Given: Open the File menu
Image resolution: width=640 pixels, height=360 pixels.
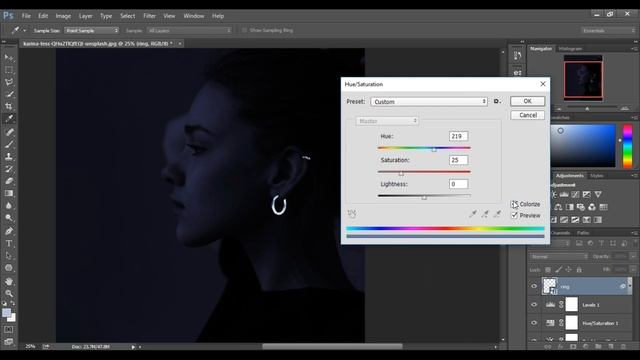Looking at the screenshot, I should tap(26, 16).
